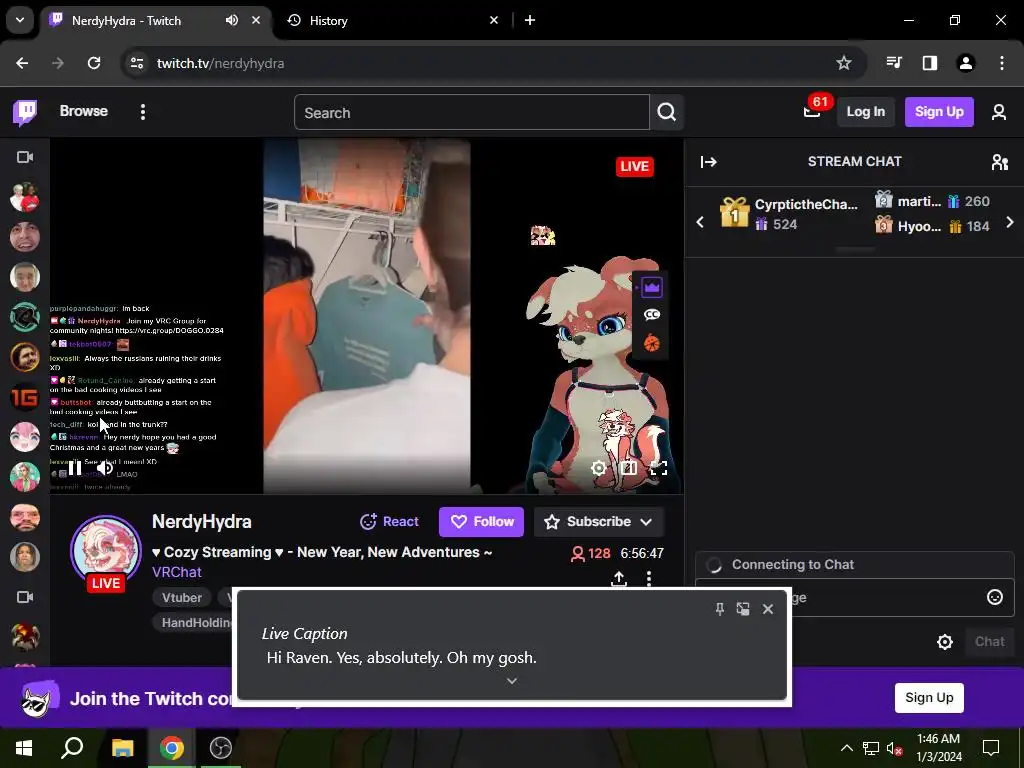Share the stream via upload icon

click(x=618, y=579)
